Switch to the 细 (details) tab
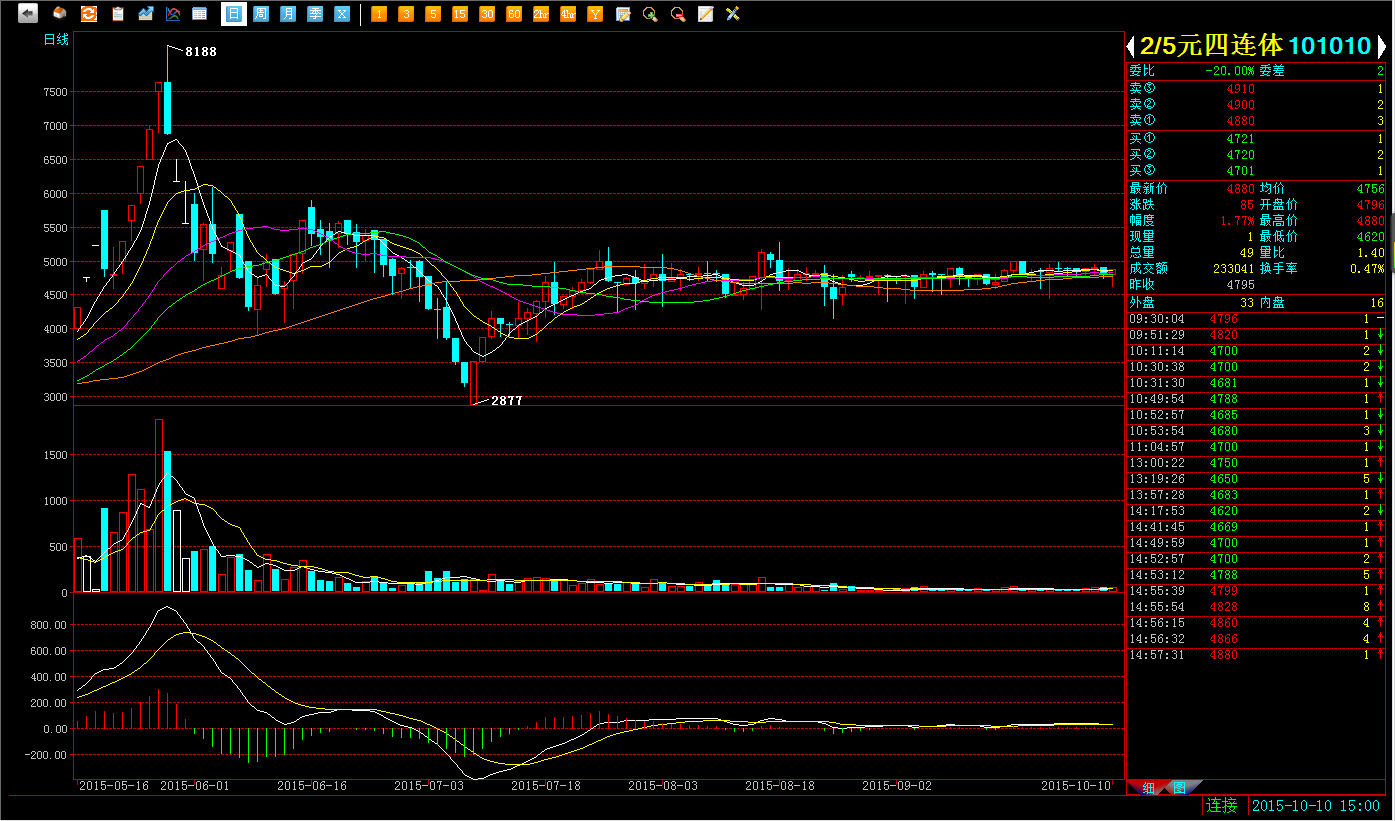1395x821 pixels. [x=1149, y=788]
